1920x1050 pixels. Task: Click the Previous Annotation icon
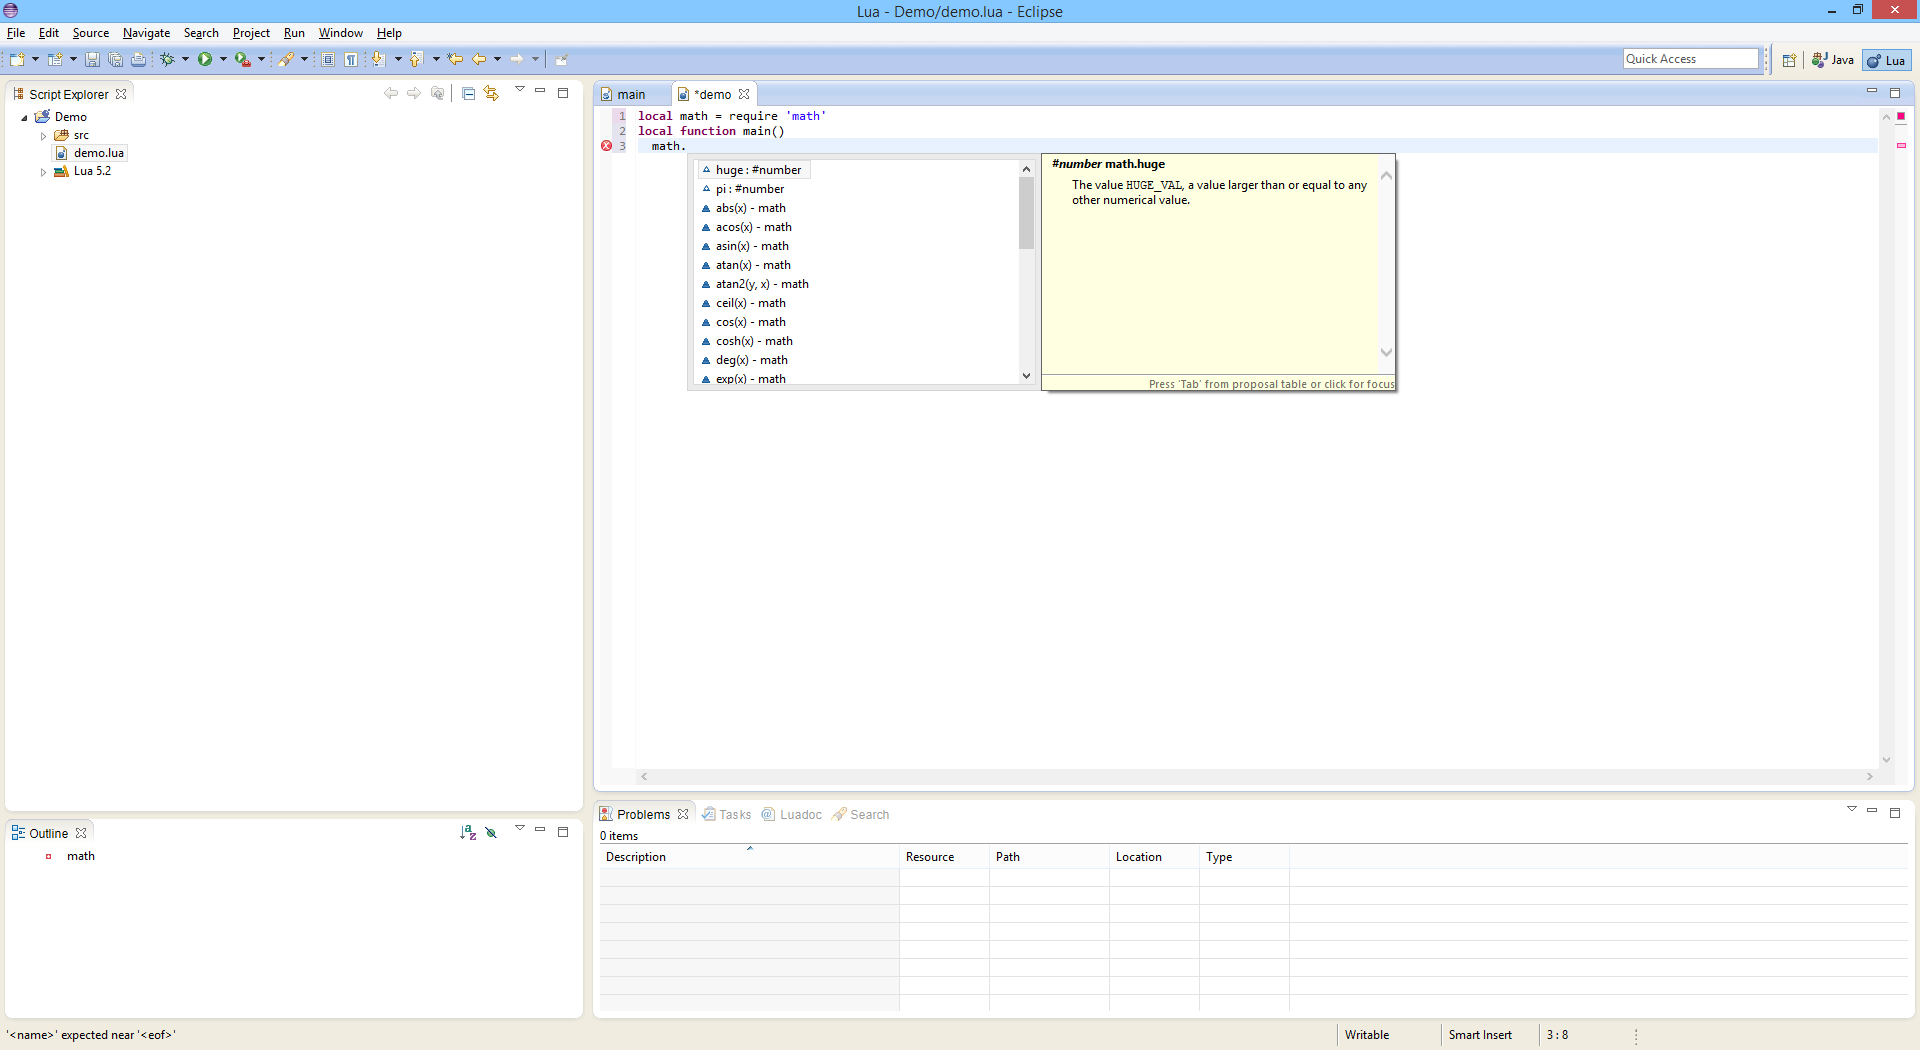416,60
